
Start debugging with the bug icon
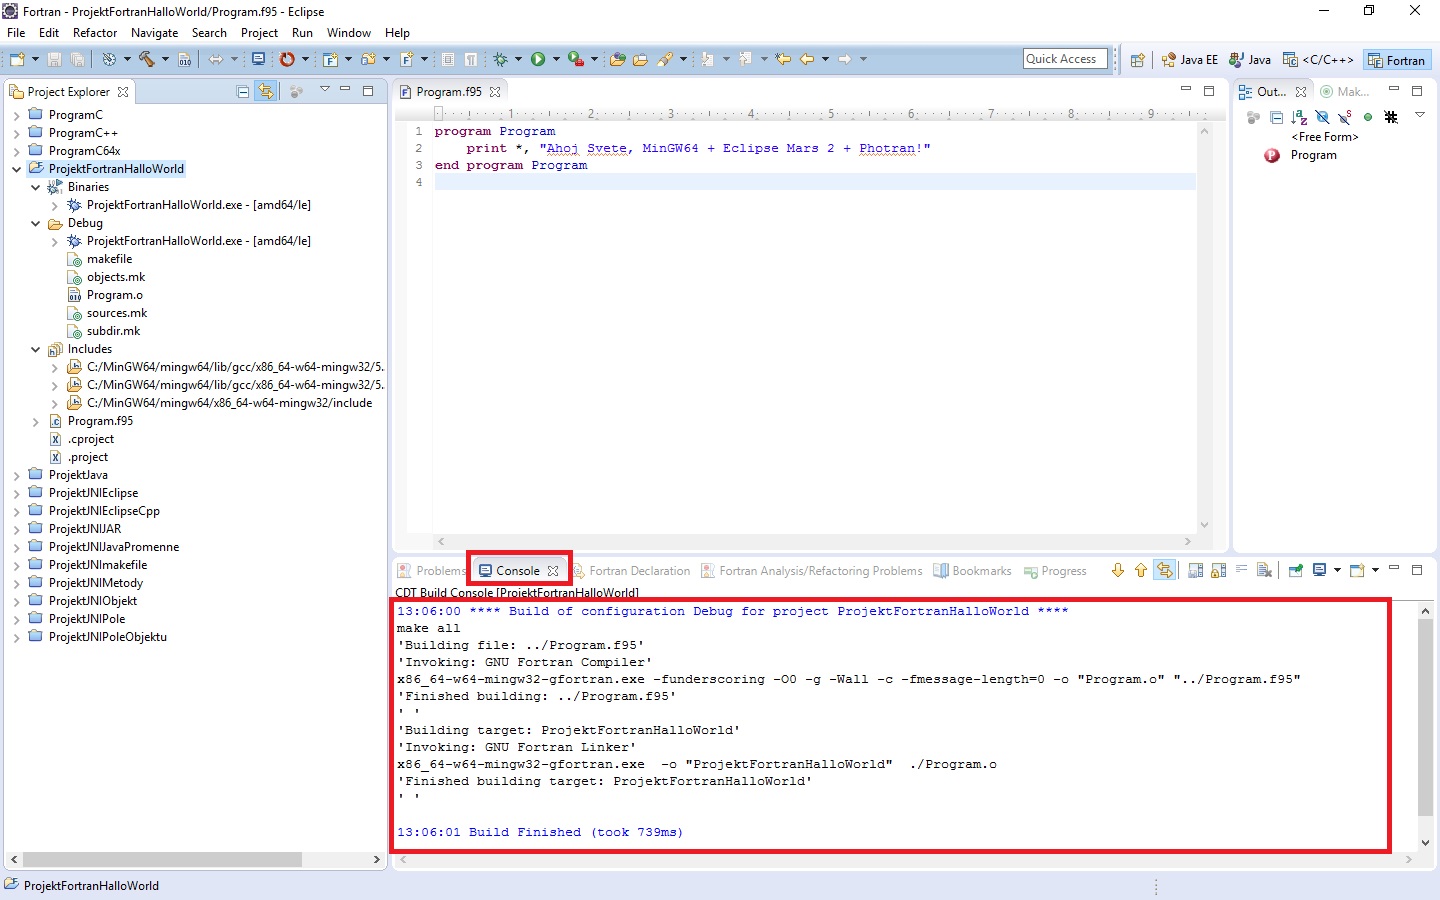click(500, 58)
